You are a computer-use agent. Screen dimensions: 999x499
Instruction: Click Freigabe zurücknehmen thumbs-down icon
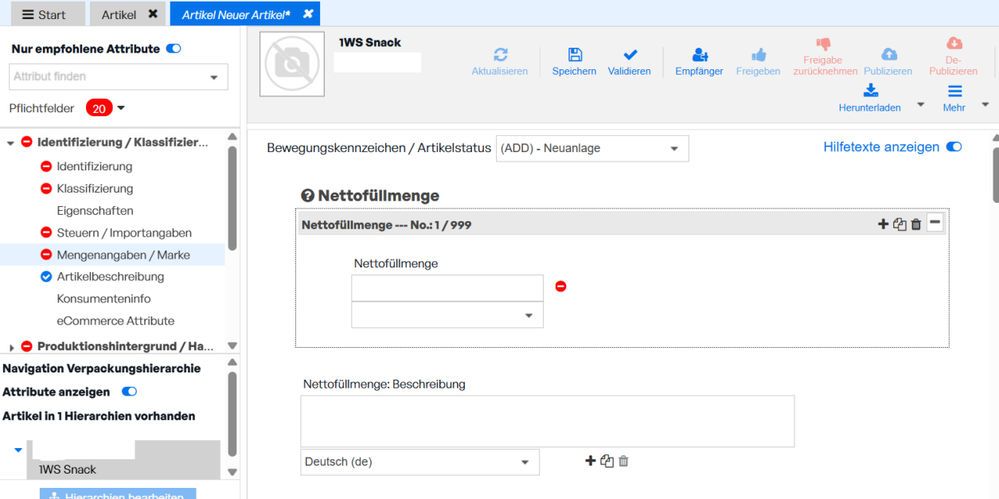pos(824,44)
